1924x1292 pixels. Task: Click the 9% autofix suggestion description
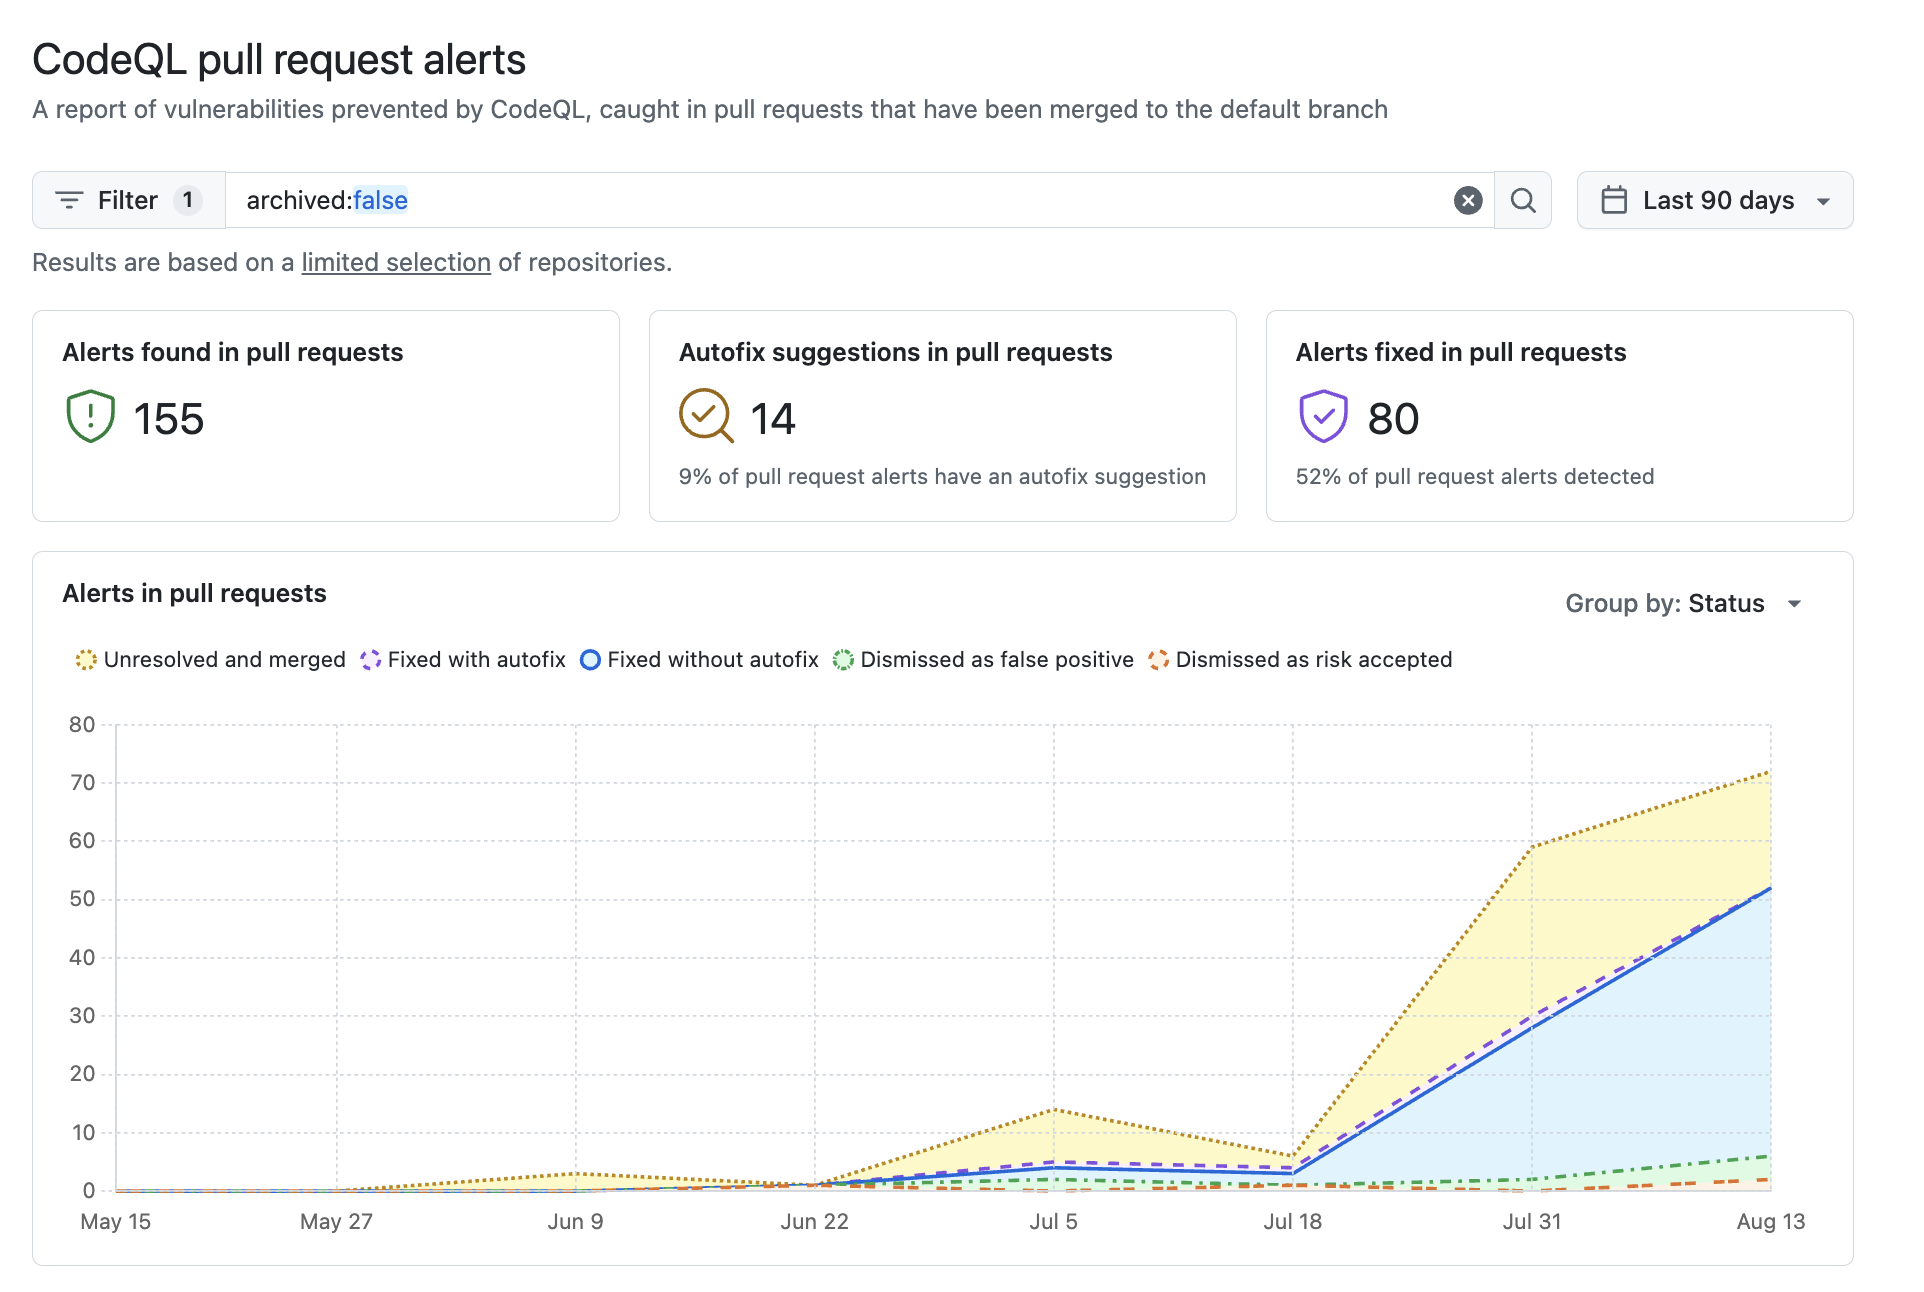(x=942, y=477)
